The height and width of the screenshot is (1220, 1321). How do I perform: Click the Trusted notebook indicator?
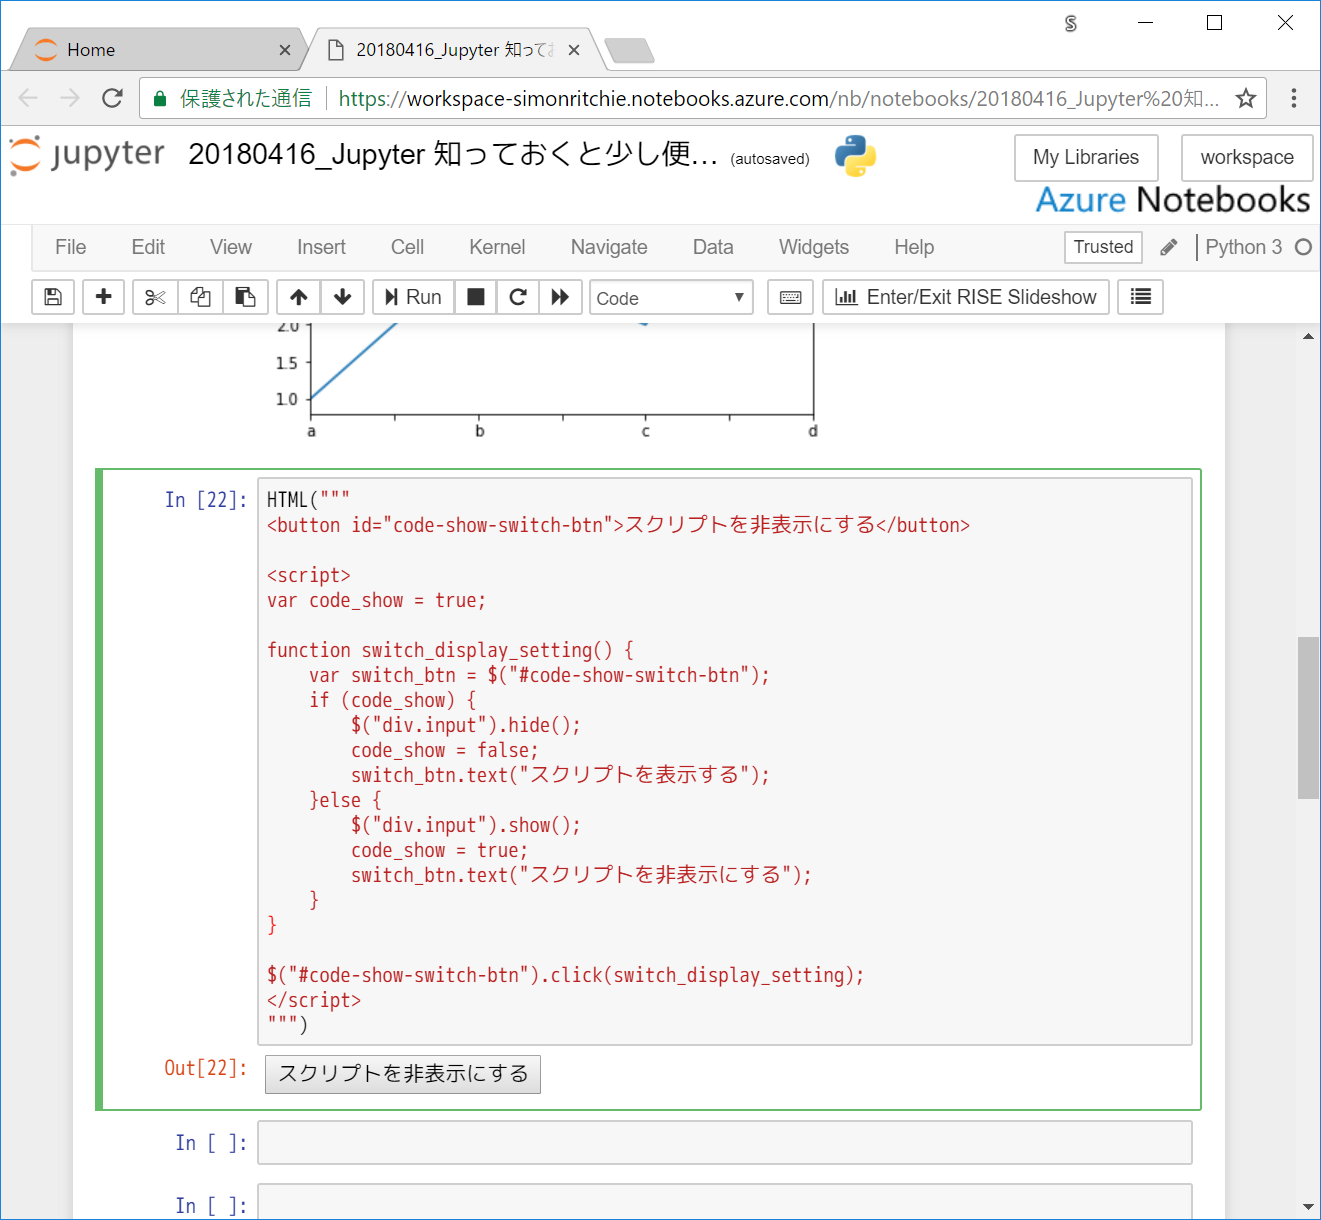[1103, 247]
